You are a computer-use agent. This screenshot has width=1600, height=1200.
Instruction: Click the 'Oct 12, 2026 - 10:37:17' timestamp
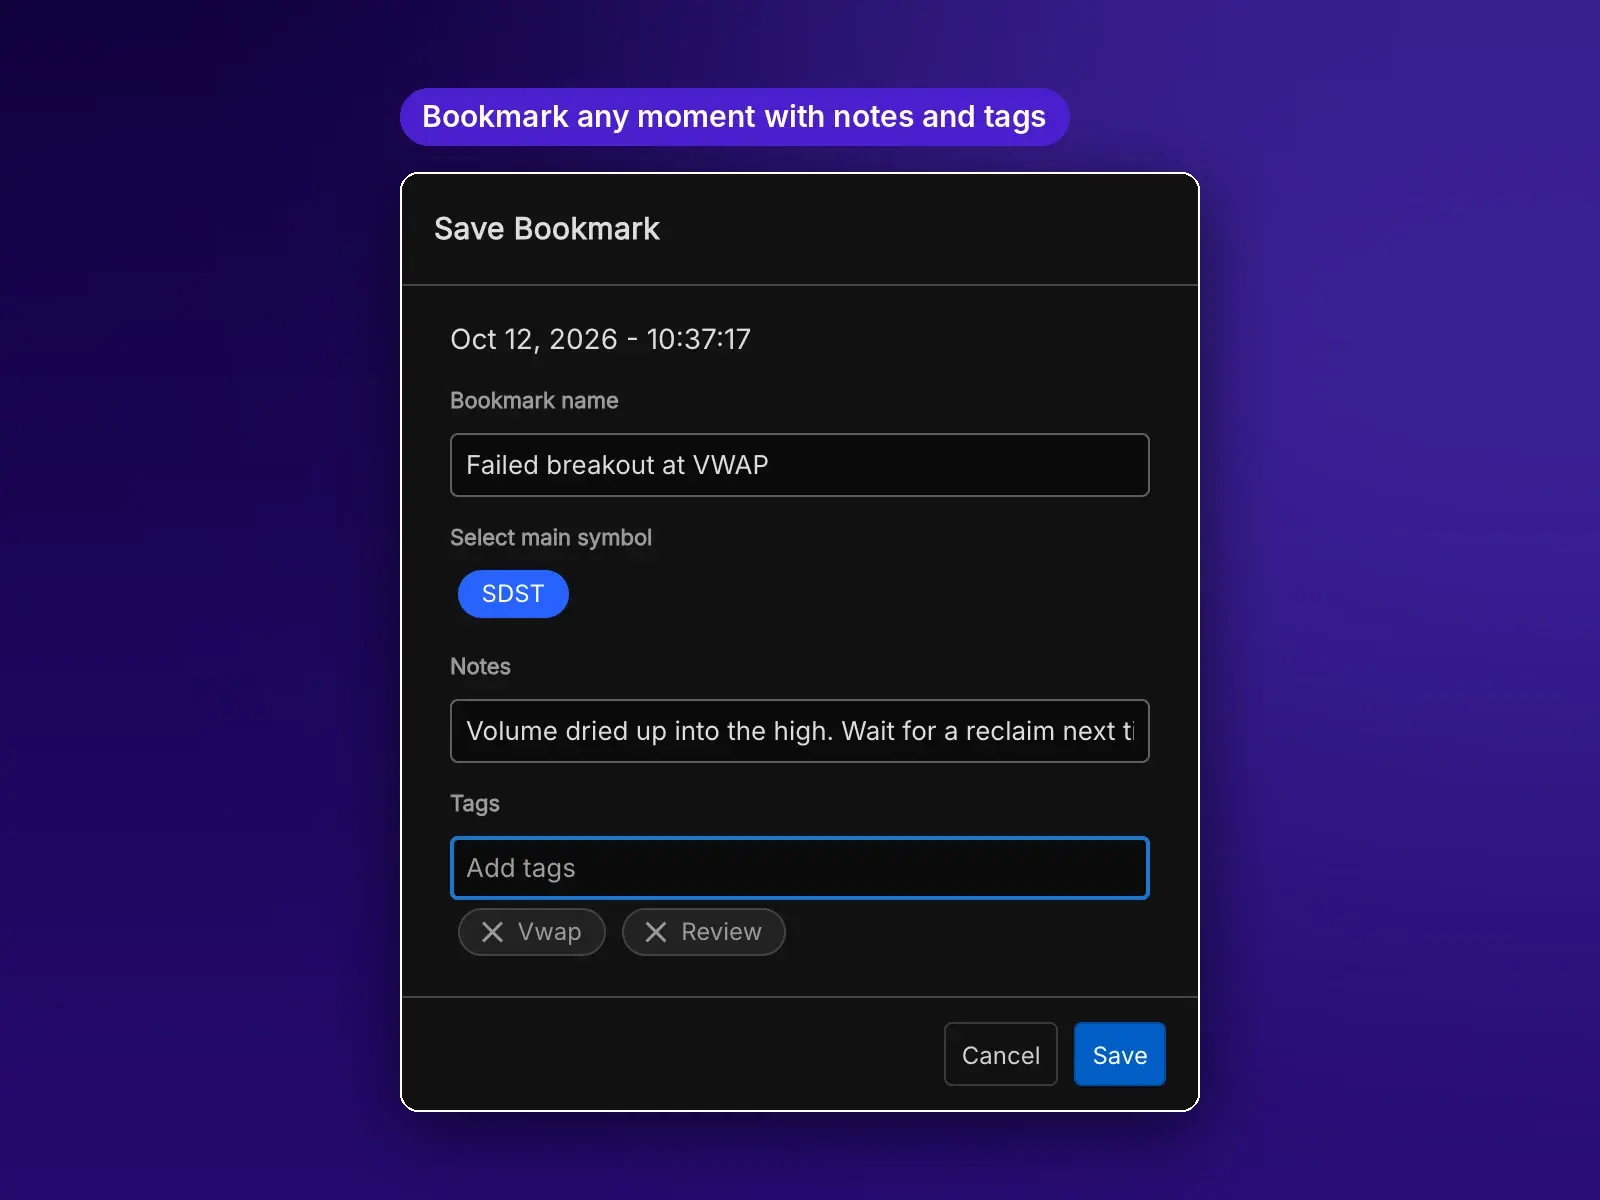point(600,339)
